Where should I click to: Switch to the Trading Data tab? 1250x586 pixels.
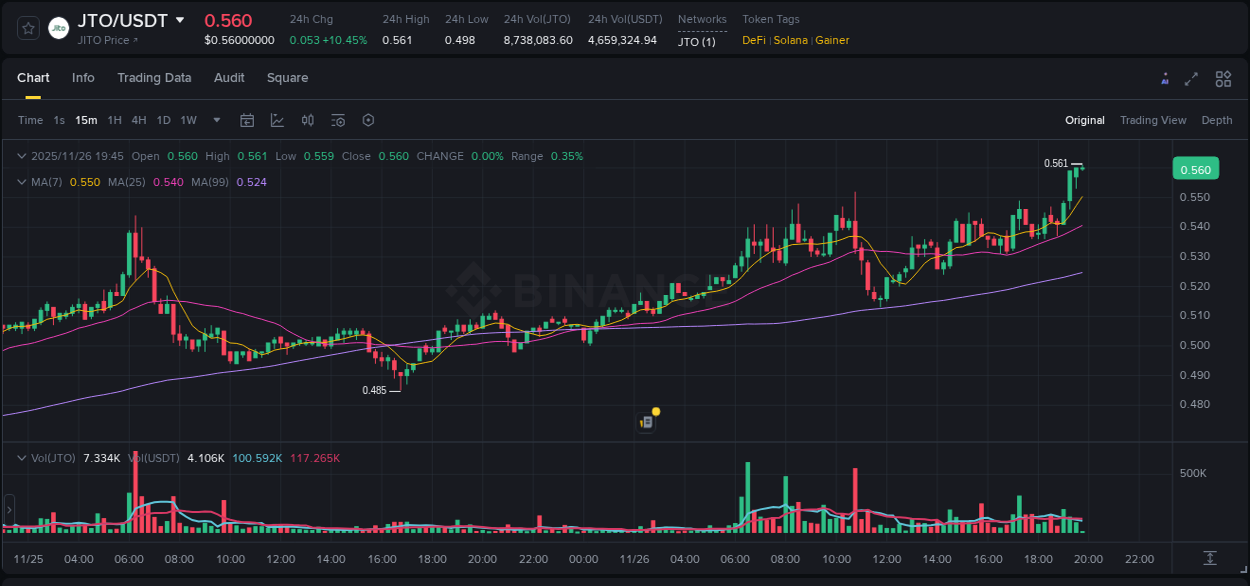154,78
